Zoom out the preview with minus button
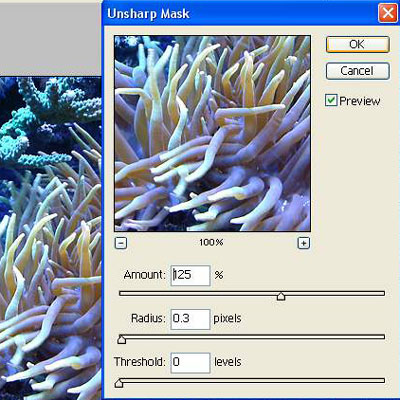400x400 pixels. pyautogui.click(x=121, y=243)
